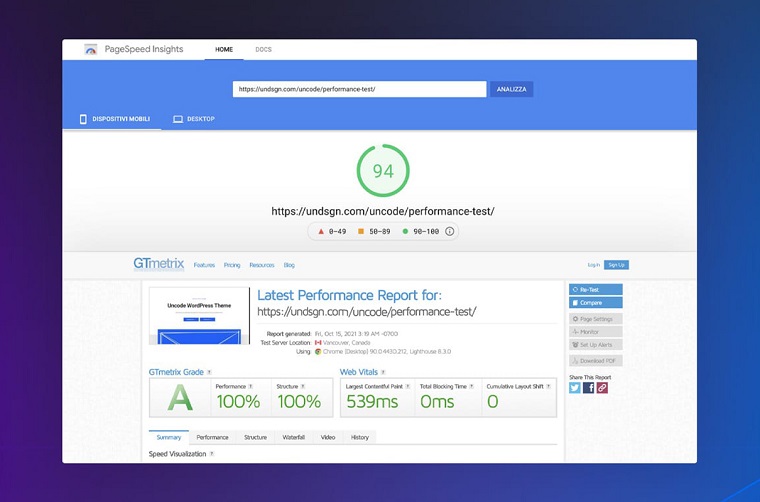Click the 0ms Total Blocking Time value
Viewport: 760px width, 502px height.
437,402
